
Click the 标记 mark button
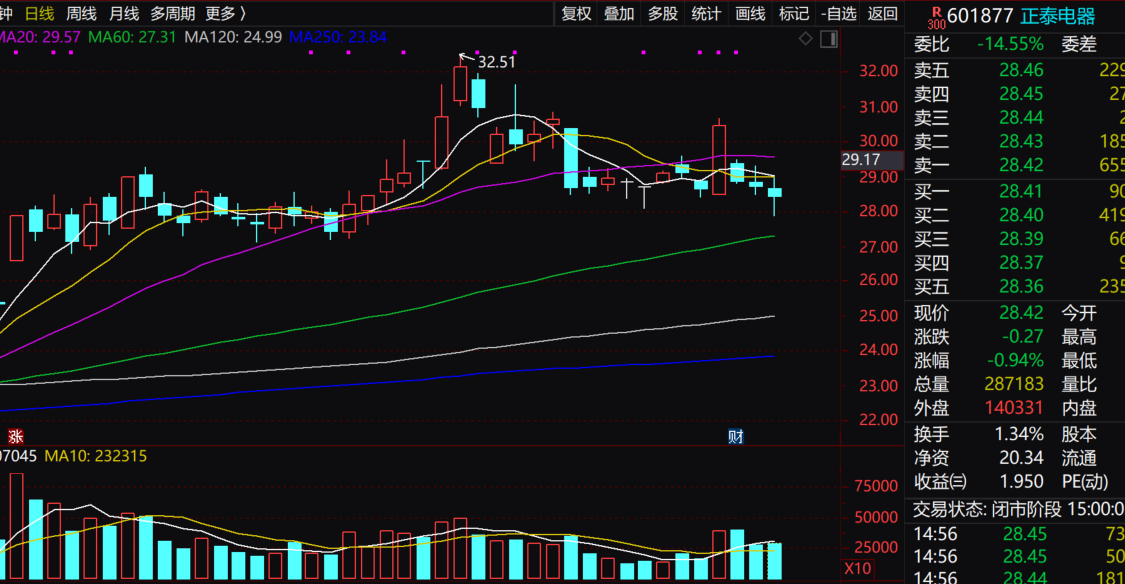click(794, 13)
